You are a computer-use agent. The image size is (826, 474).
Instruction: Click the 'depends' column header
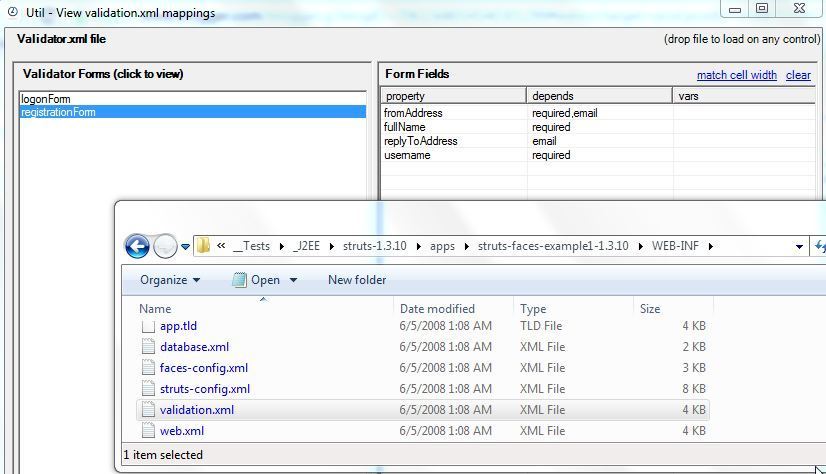(x=553, y=96)
